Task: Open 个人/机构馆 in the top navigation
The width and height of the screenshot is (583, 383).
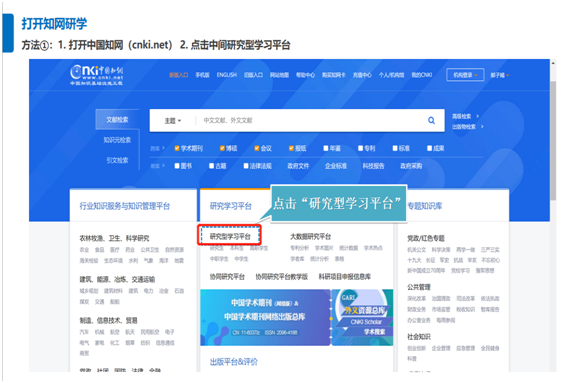Action: click(392, 75)
